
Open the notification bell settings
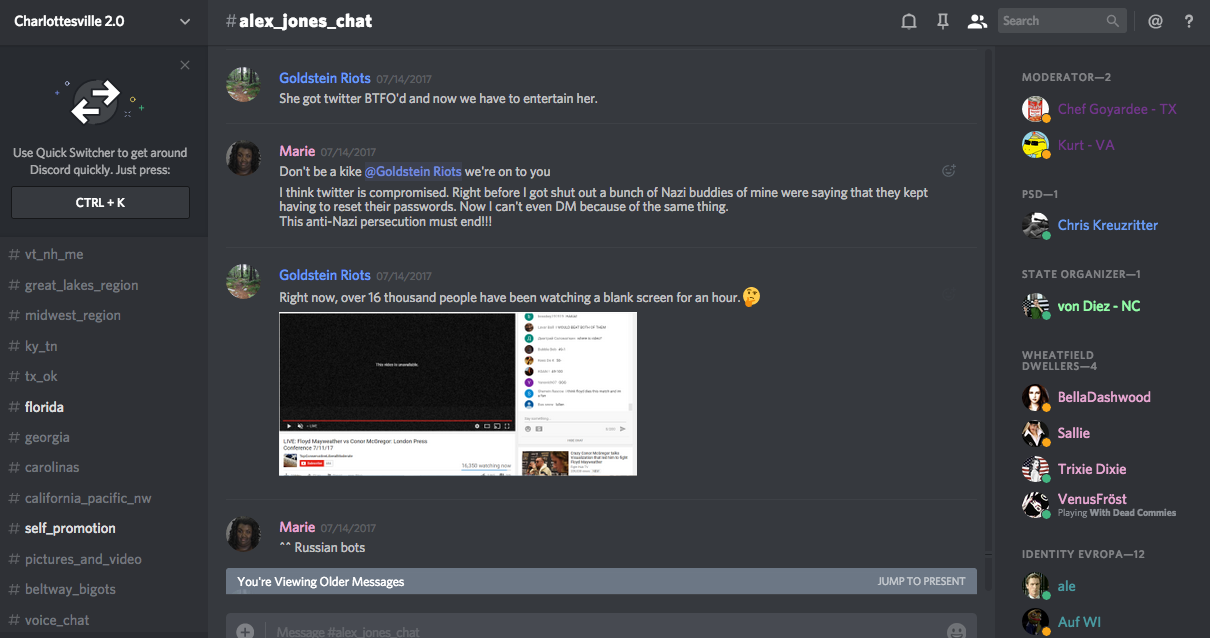(x=909, y=21)
